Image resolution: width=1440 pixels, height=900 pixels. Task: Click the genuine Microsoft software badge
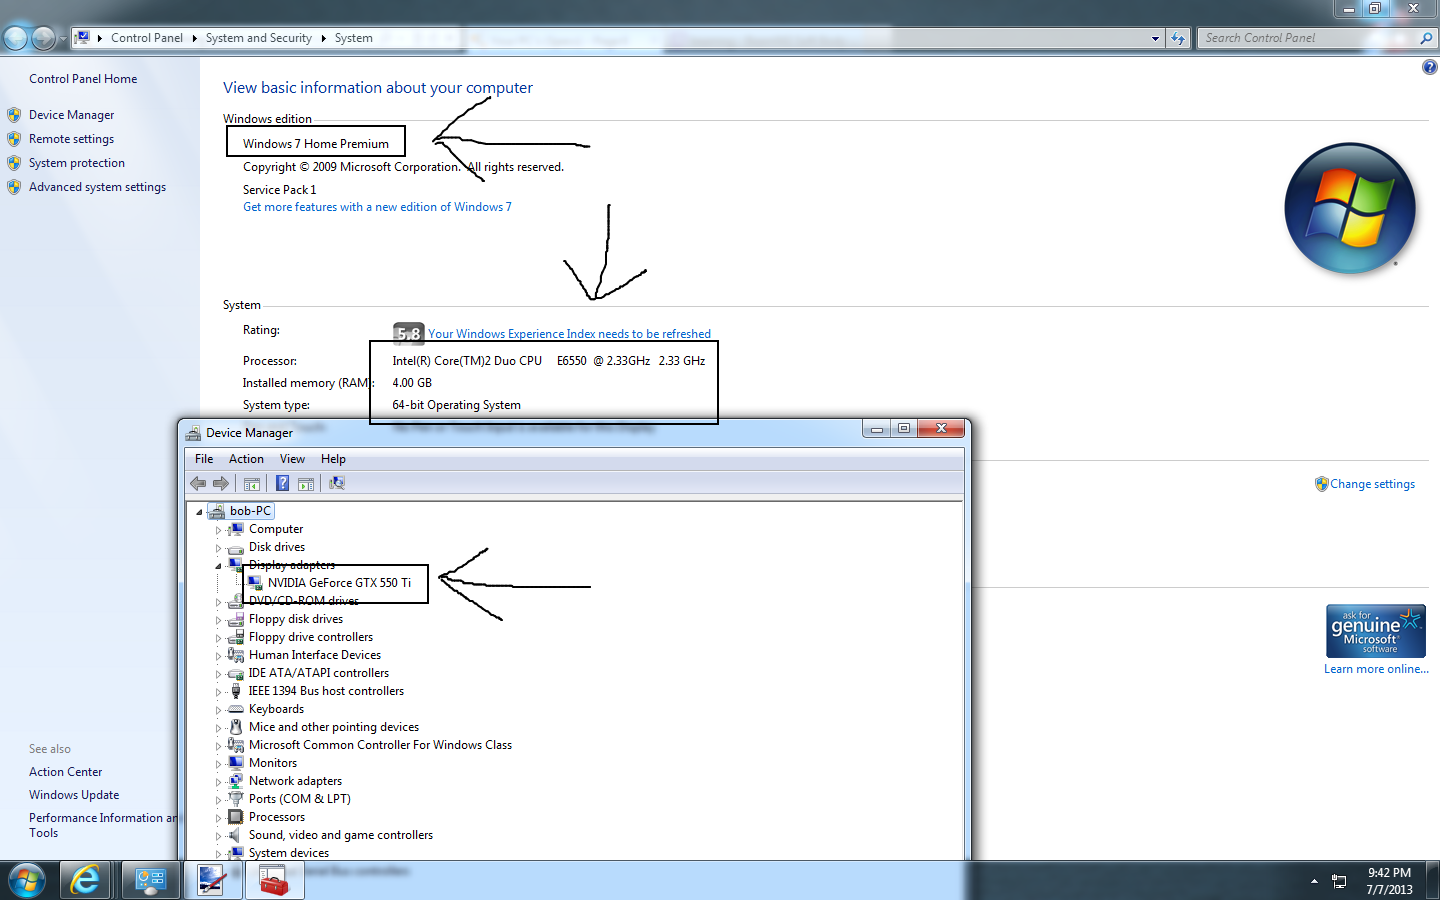(x=1375, y=631)
